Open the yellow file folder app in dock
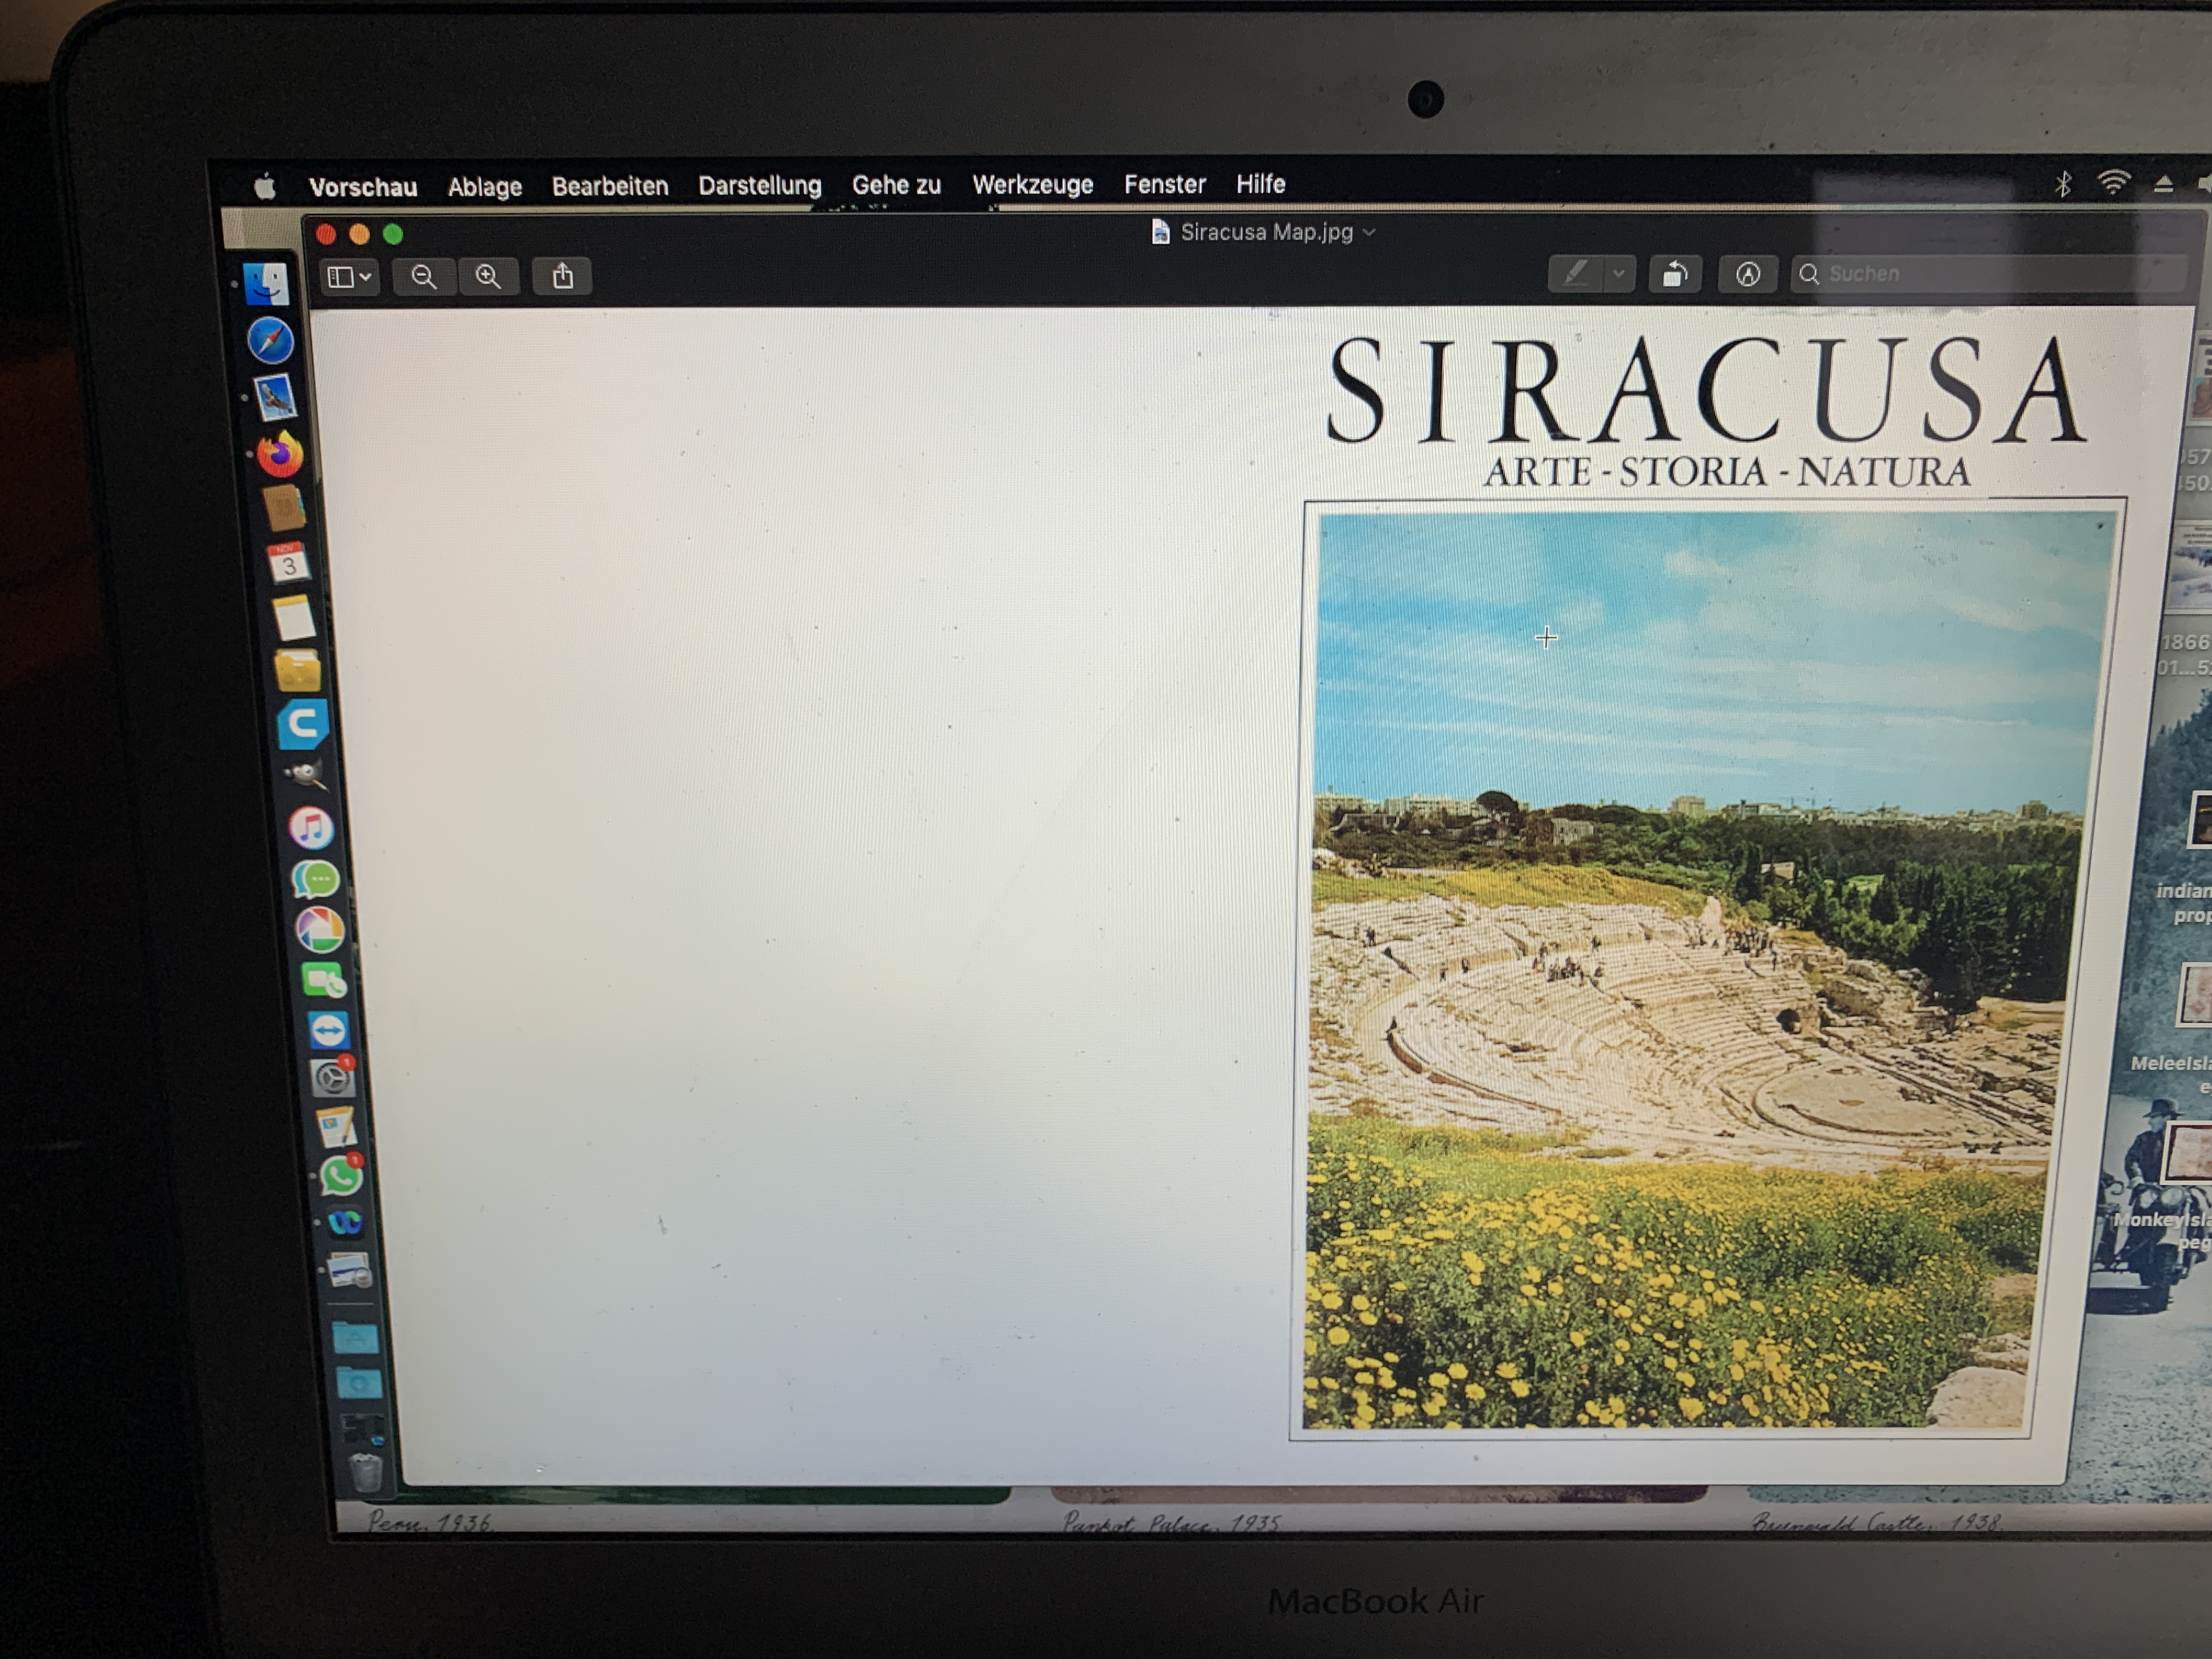Screen dimensions: 2212x1659 click(x=298, y=671)
